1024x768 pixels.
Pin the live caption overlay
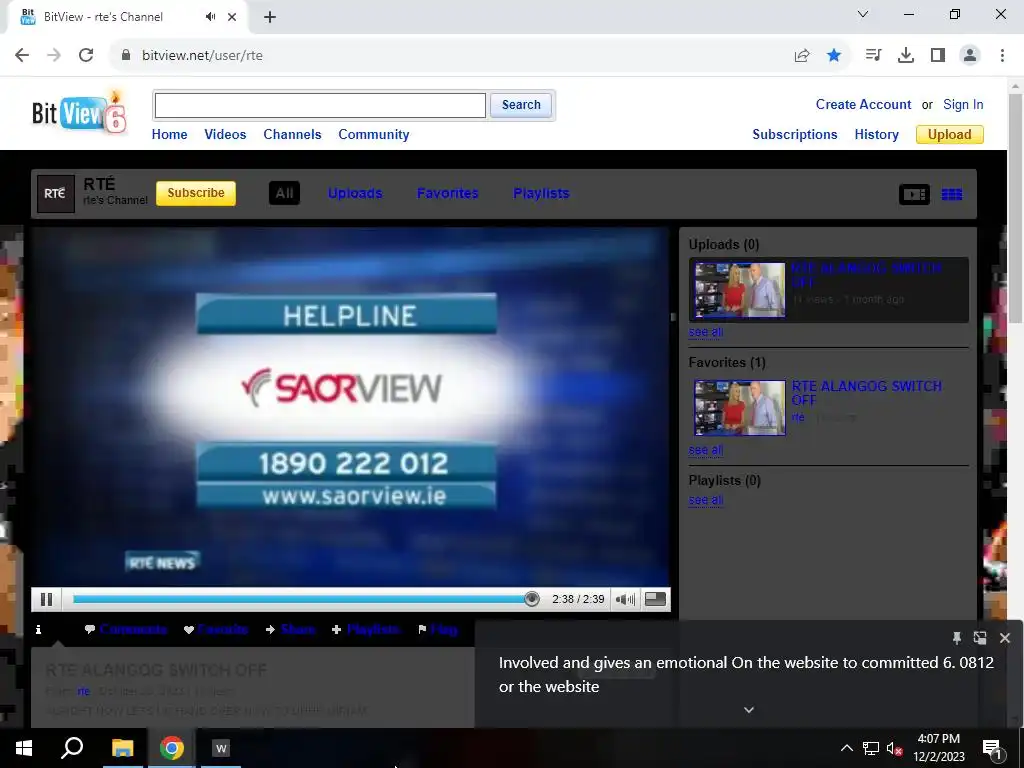coord(957,638)
